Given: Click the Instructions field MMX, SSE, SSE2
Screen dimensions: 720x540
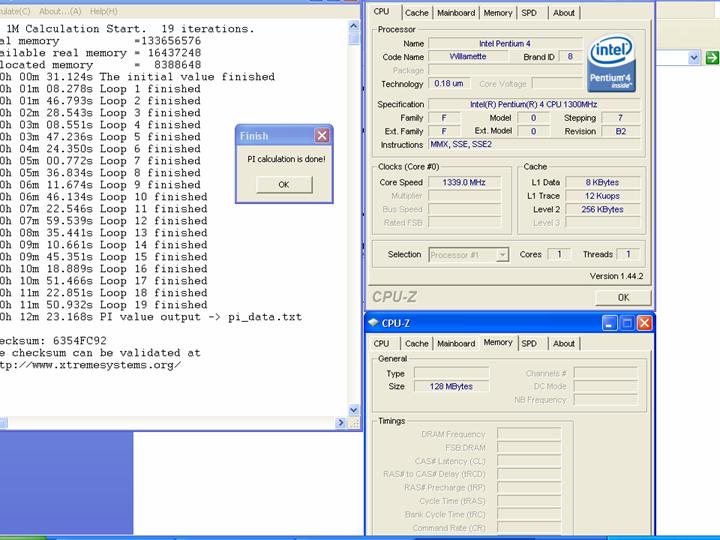Looking at the screenshot, I should (534, 144).
